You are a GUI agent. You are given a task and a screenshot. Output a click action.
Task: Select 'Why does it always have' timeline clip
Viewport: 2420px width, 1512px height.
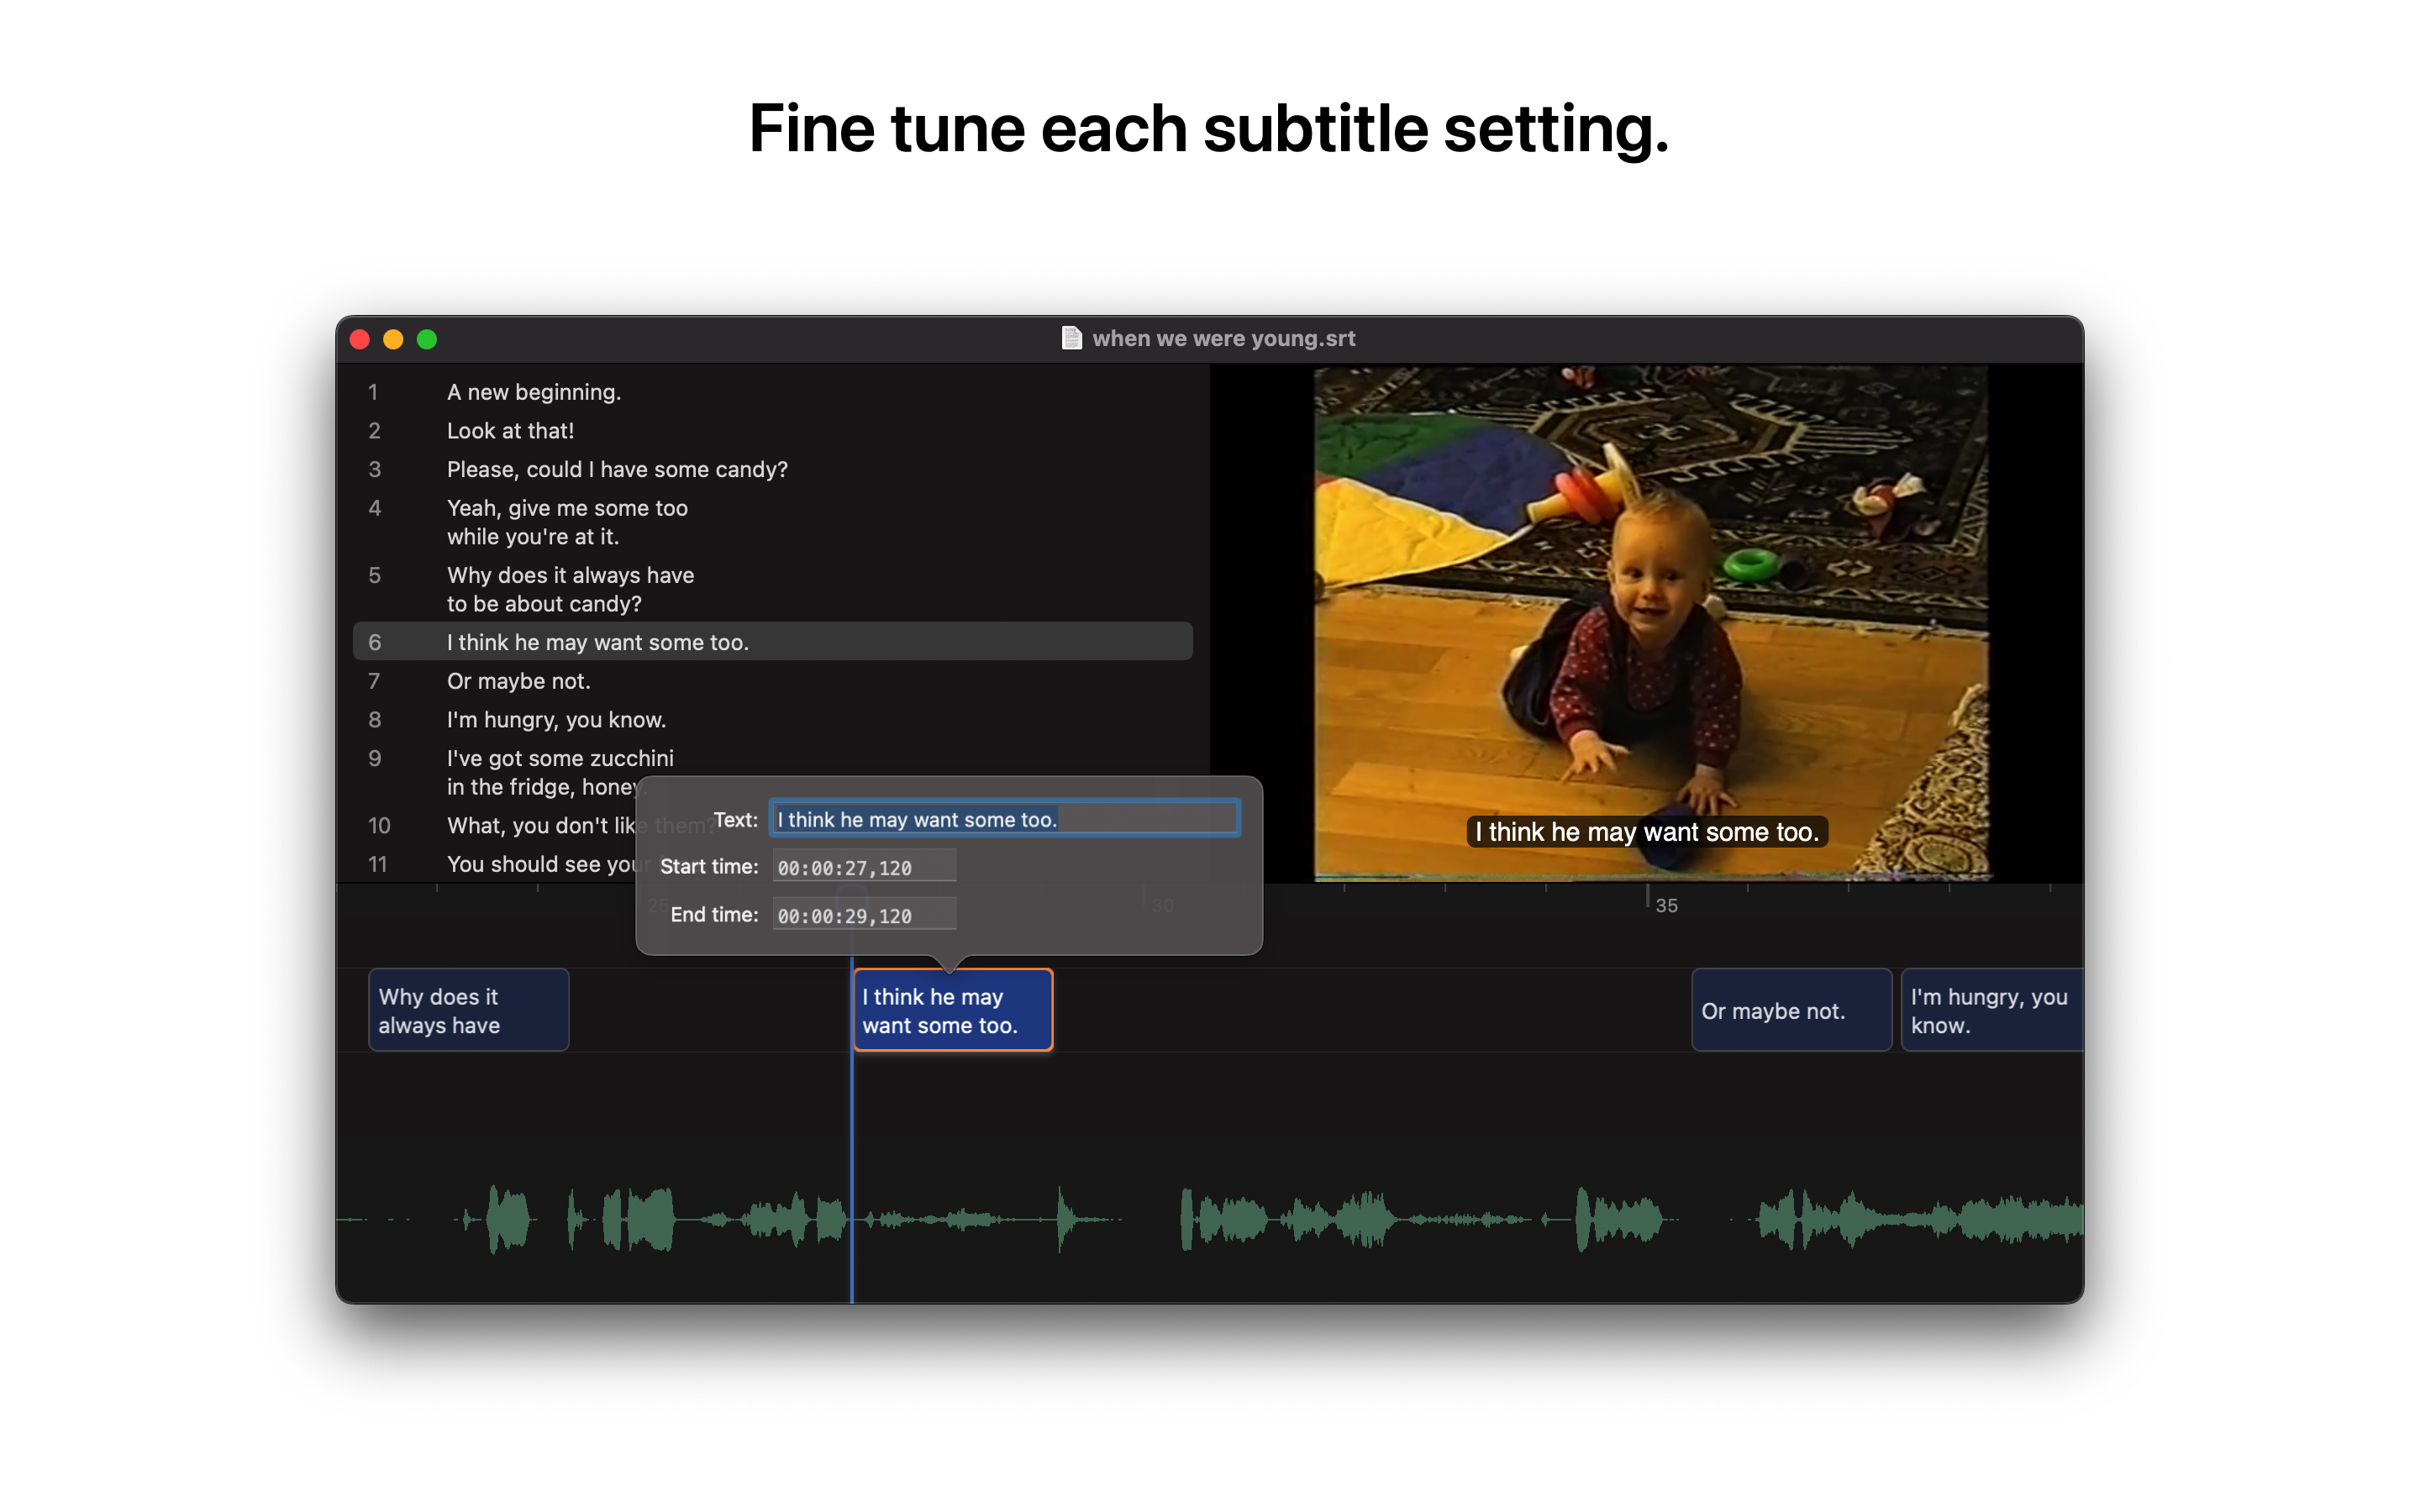468,1010
